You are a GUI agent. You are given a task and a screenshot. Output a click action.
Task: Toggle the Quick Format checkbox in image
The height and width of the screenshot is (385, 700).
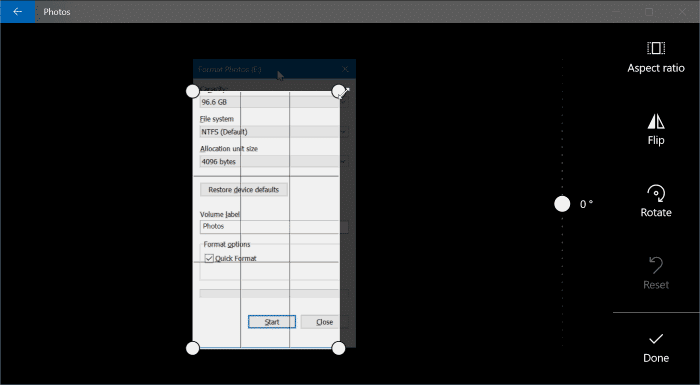pos(209,258)
